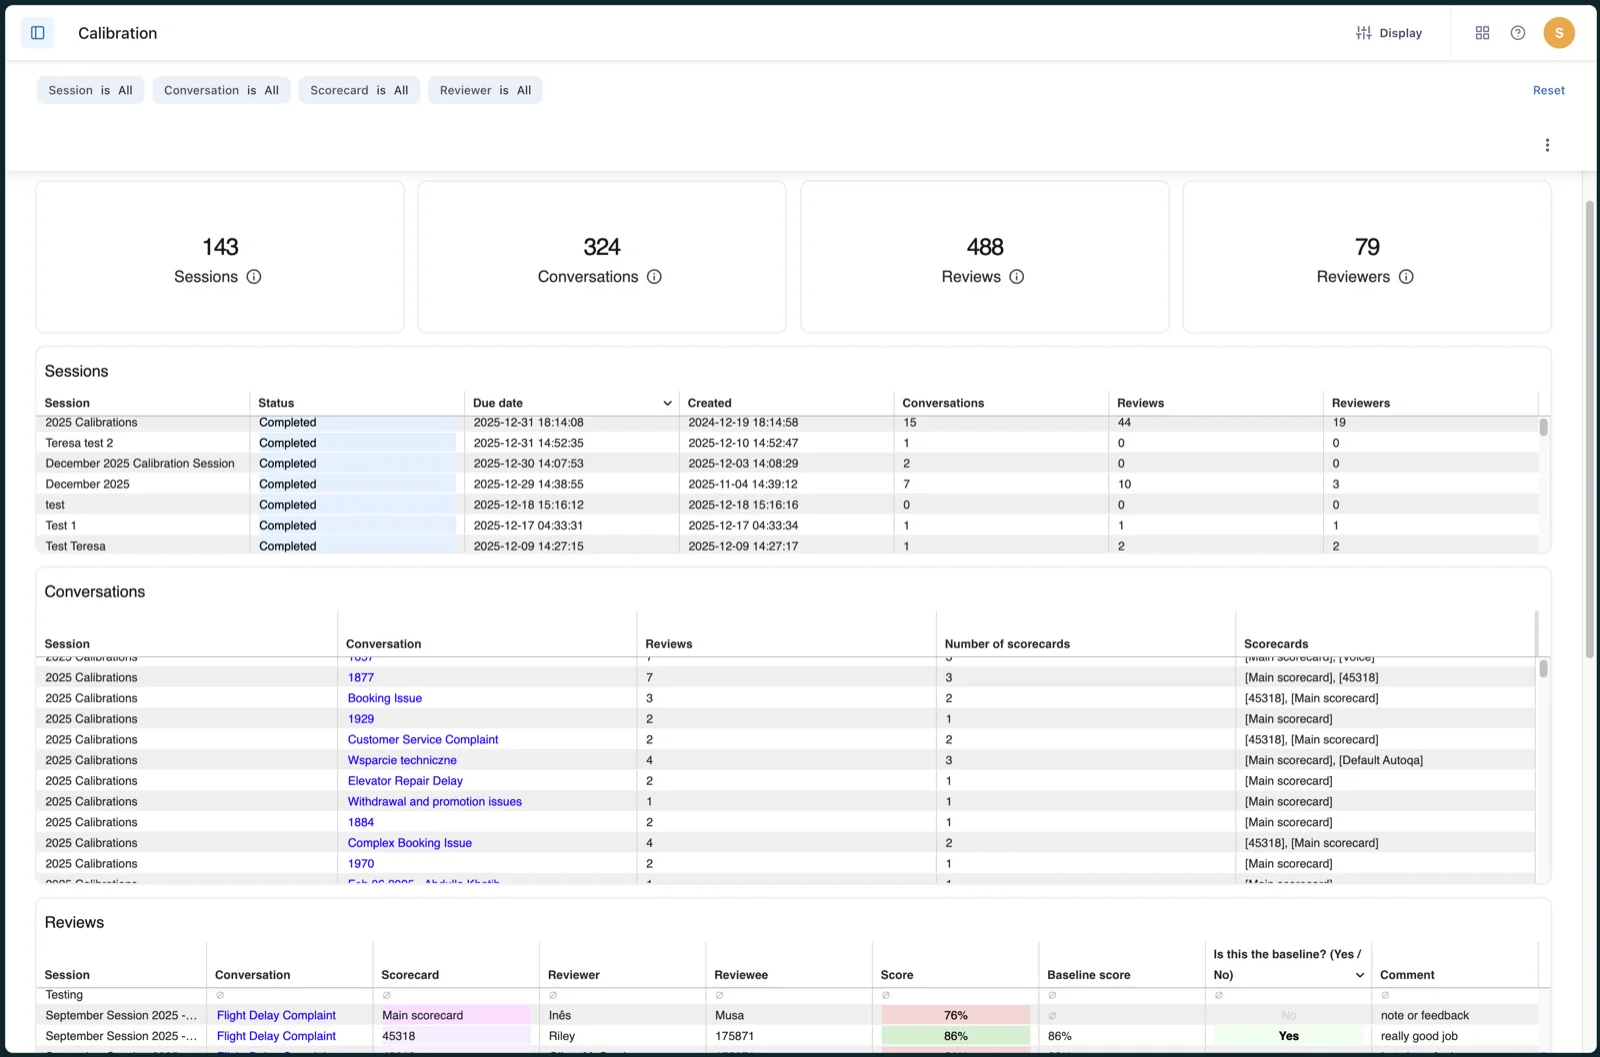The height and width of the screenshot is (1057, 1600).
Task: Show info for Conversations count
Action: coord(654,277)
